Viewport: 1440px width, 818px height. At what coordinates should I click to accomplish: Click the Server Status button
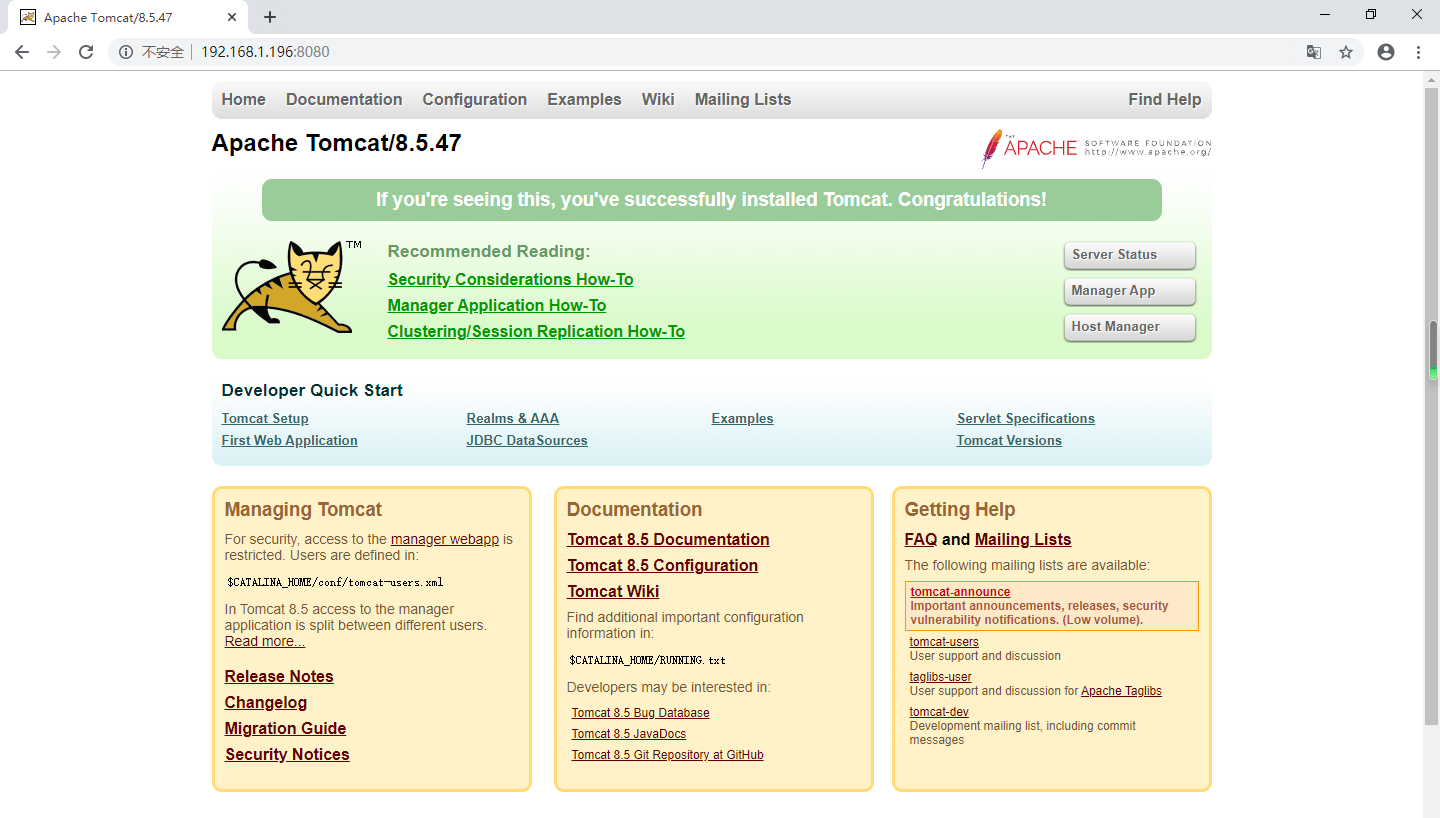point(1130,255)
